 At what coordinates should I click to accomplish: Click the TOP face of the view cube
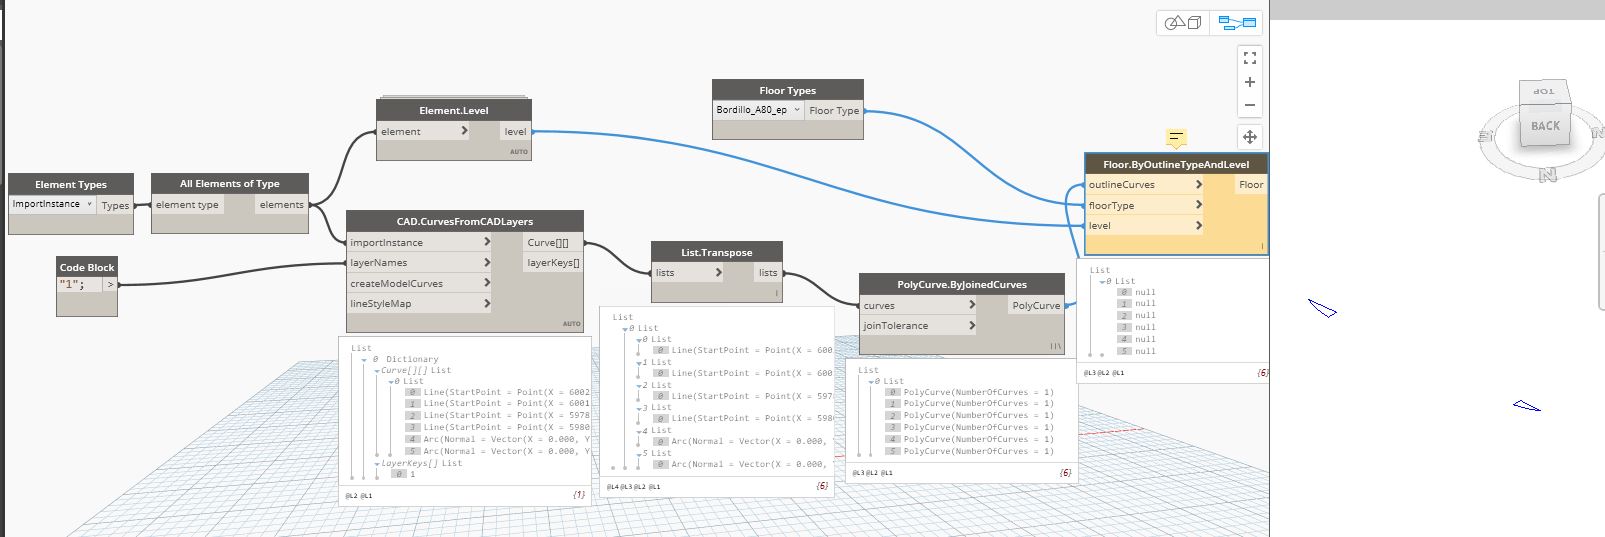pos(1544,91)
